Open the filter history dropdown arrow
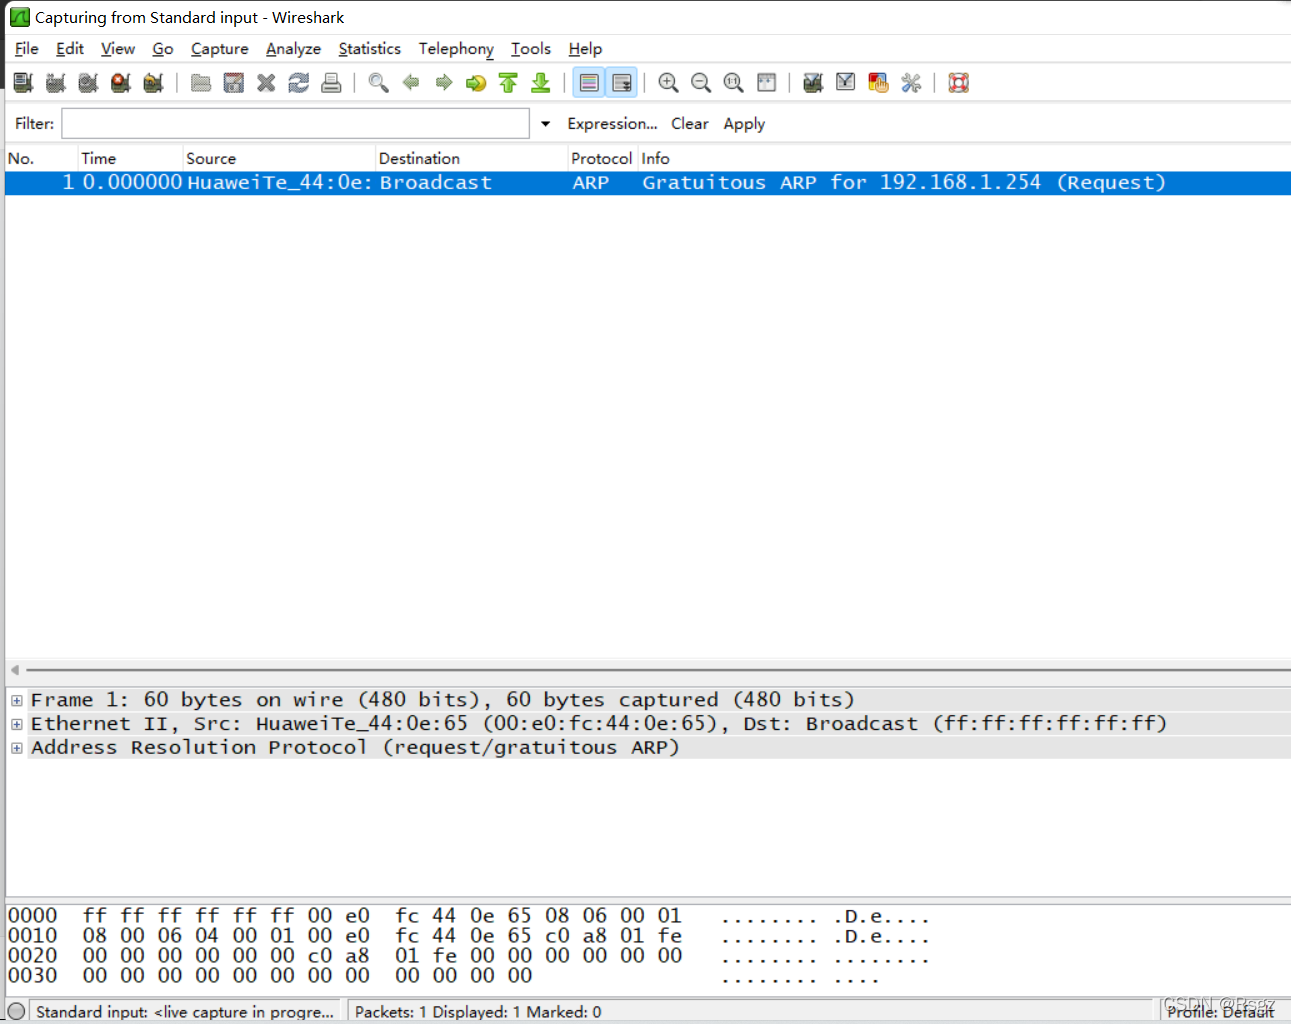This screenshot has width=1291, height=1024. tap(545, 124)
